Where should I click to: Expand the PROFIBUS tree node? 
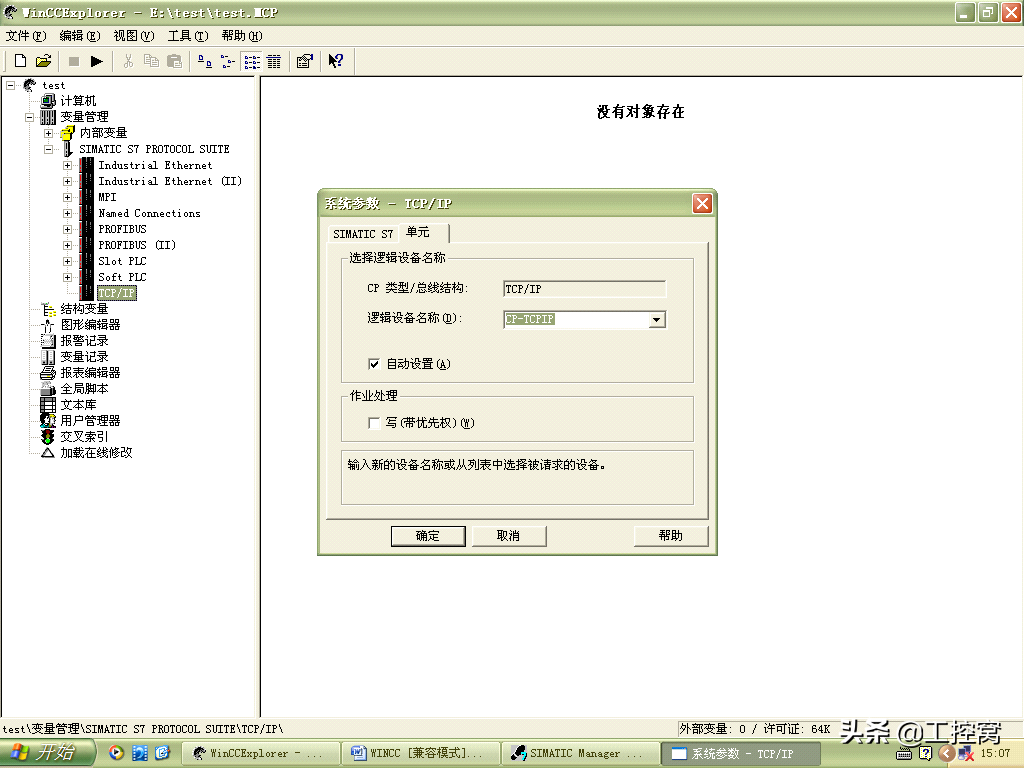tap(68, 230)
